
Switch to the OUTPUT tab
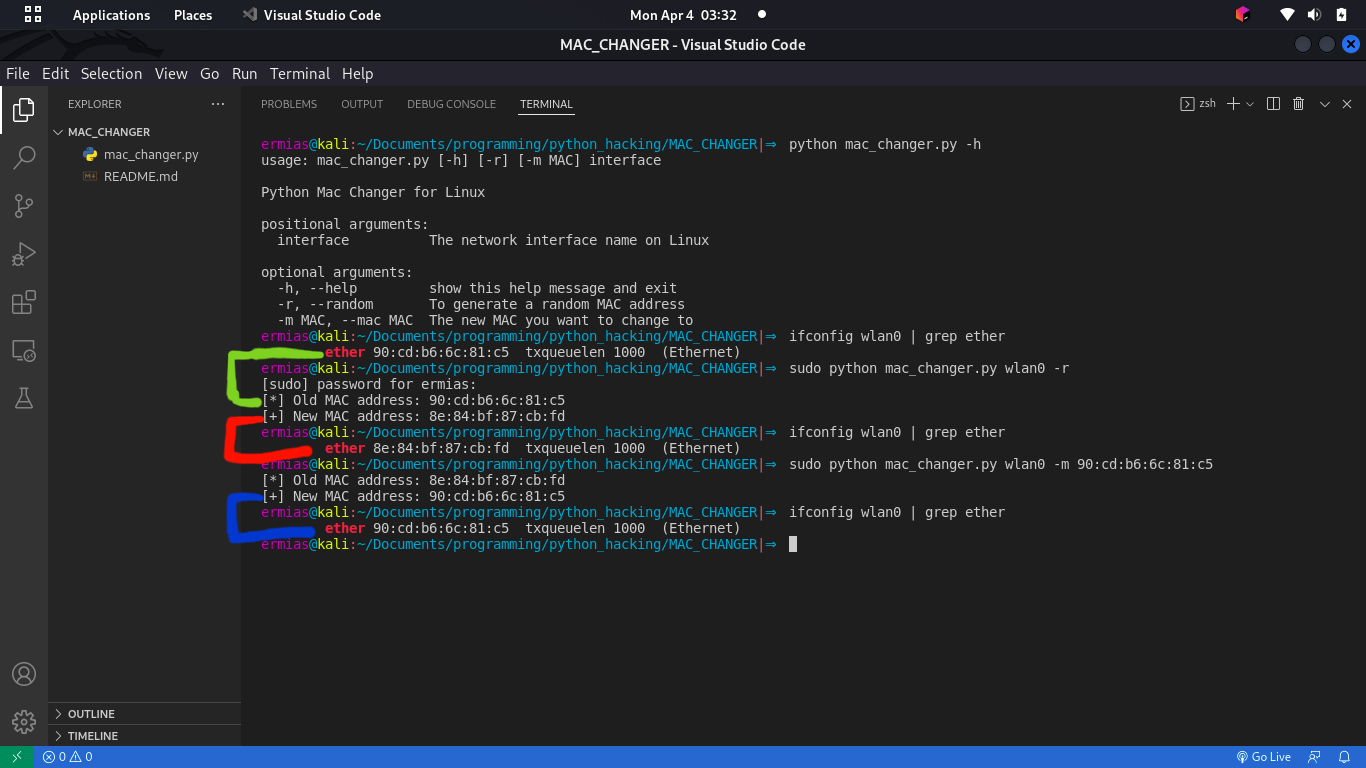click(x=362, y=104)
